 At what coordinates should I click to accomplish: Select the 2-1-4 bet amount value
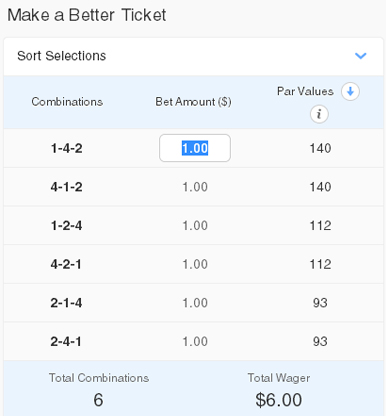[195, 303]
